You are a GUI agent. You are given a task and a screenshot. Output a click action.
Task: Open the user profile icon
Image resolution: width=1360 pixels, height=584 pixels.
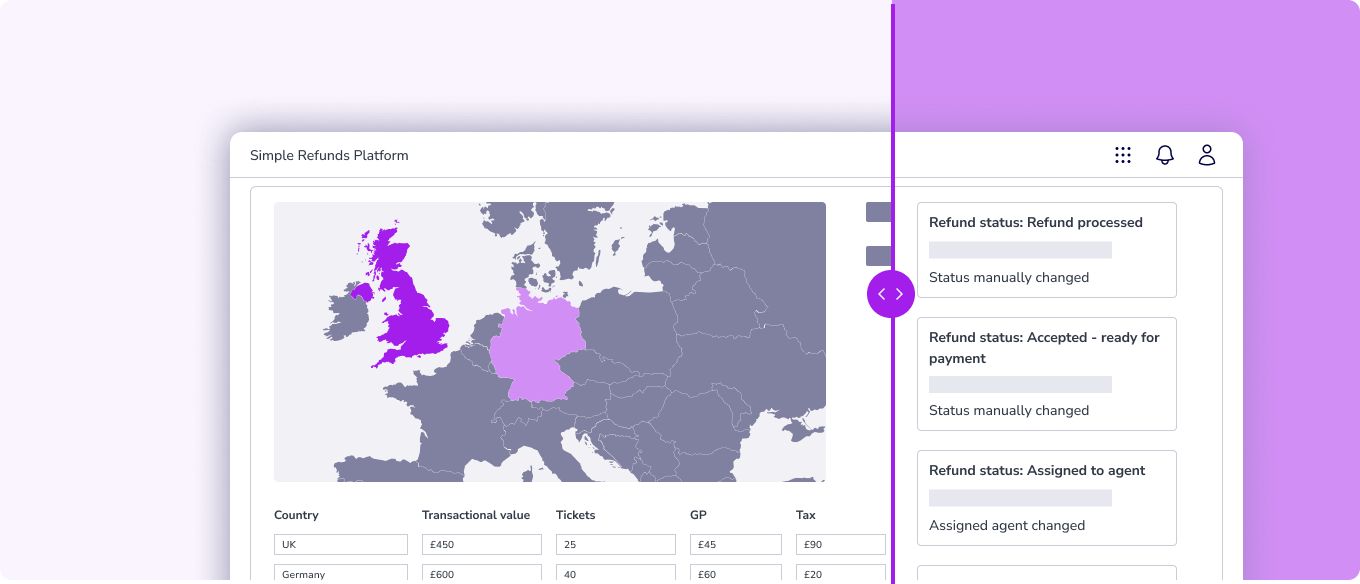[1207, 155]
